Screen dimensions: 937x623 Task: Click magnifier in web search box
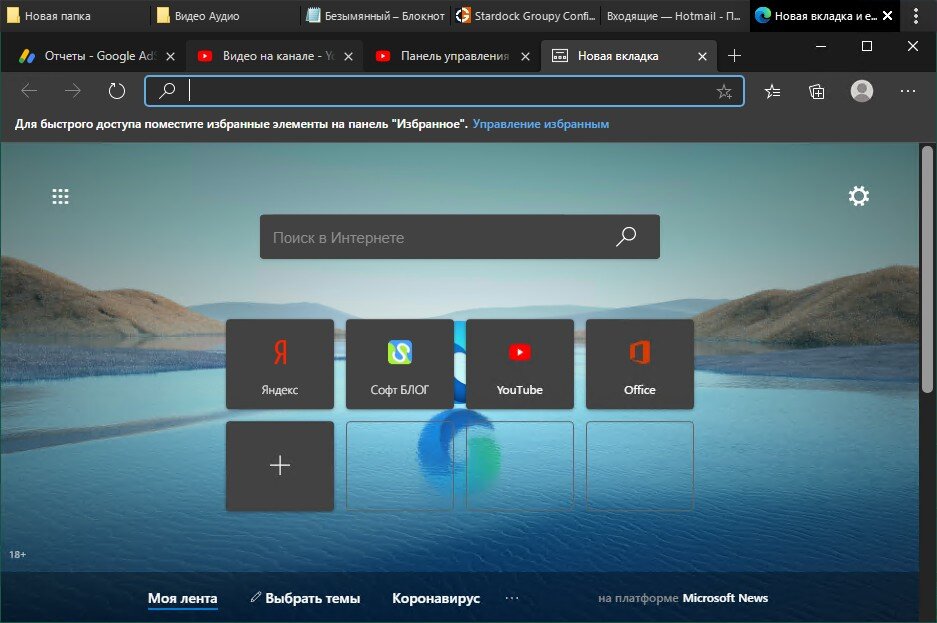626,237
